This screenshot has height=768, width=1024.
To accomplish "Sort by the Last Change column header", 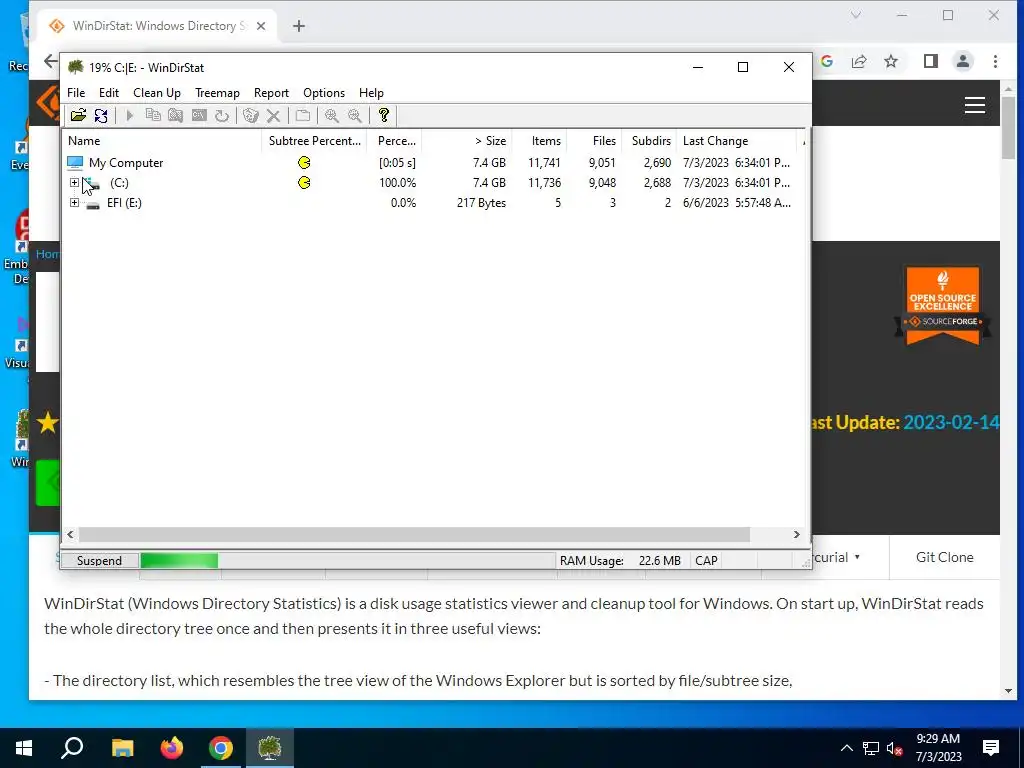I will 737,140.
